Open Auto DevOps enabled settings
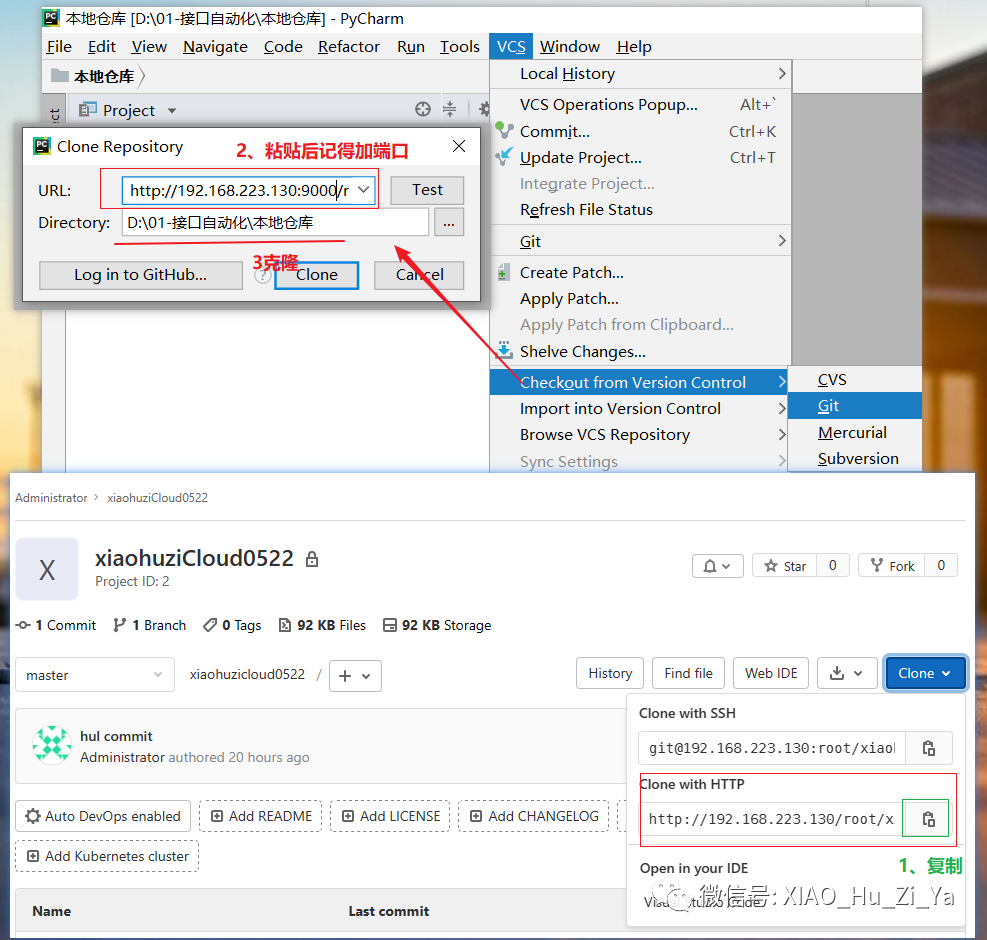Image resolution: width=987 pixels, height=940 pixels. coord(103,816)
